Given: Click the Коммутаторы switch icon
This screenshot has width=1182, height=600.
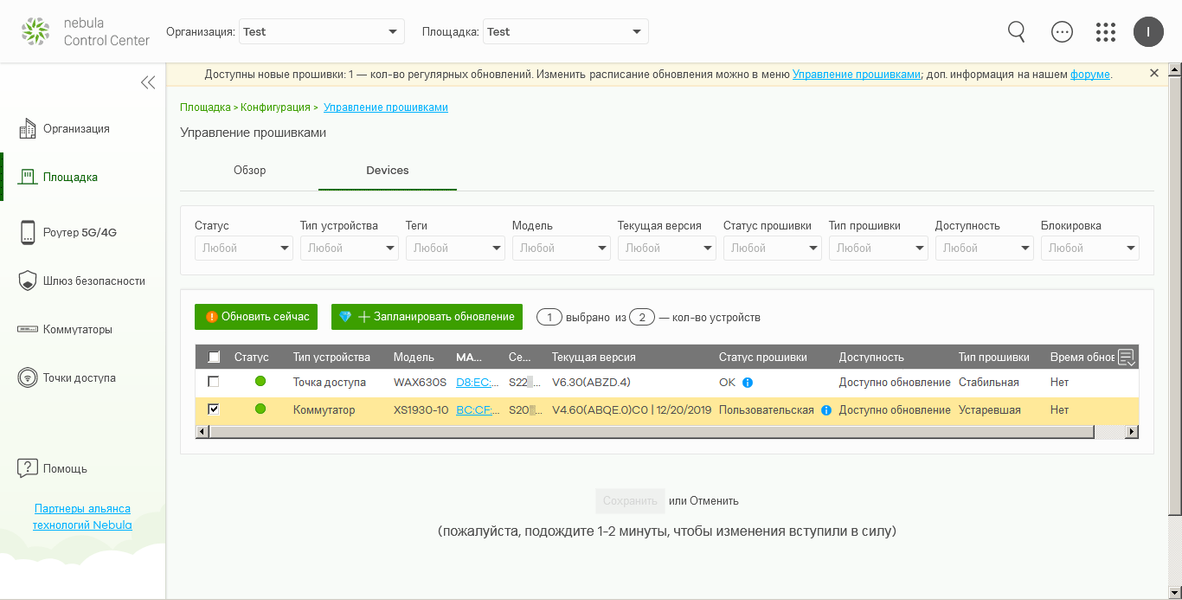Looking at the screenshot, I should [27, 329].
